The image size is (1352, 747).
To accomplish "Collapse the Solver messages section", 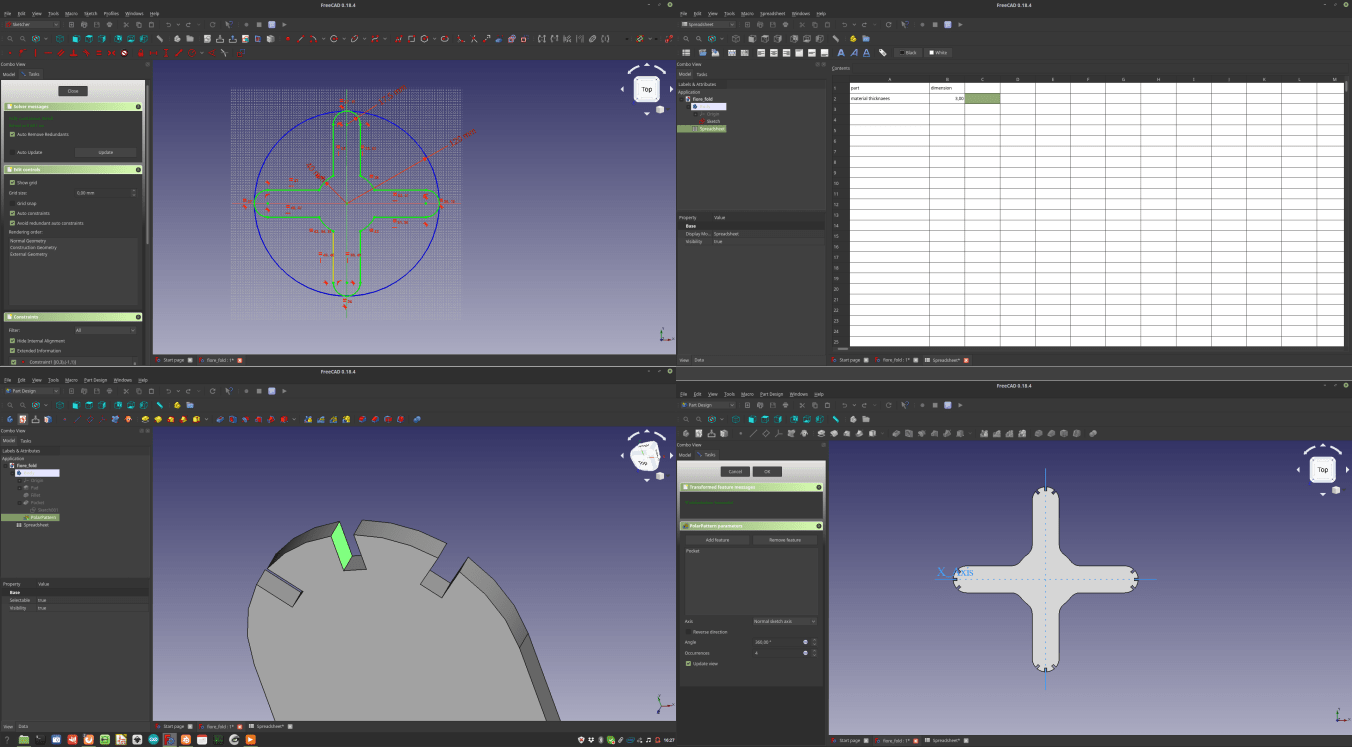I will (x=138, y=106).
